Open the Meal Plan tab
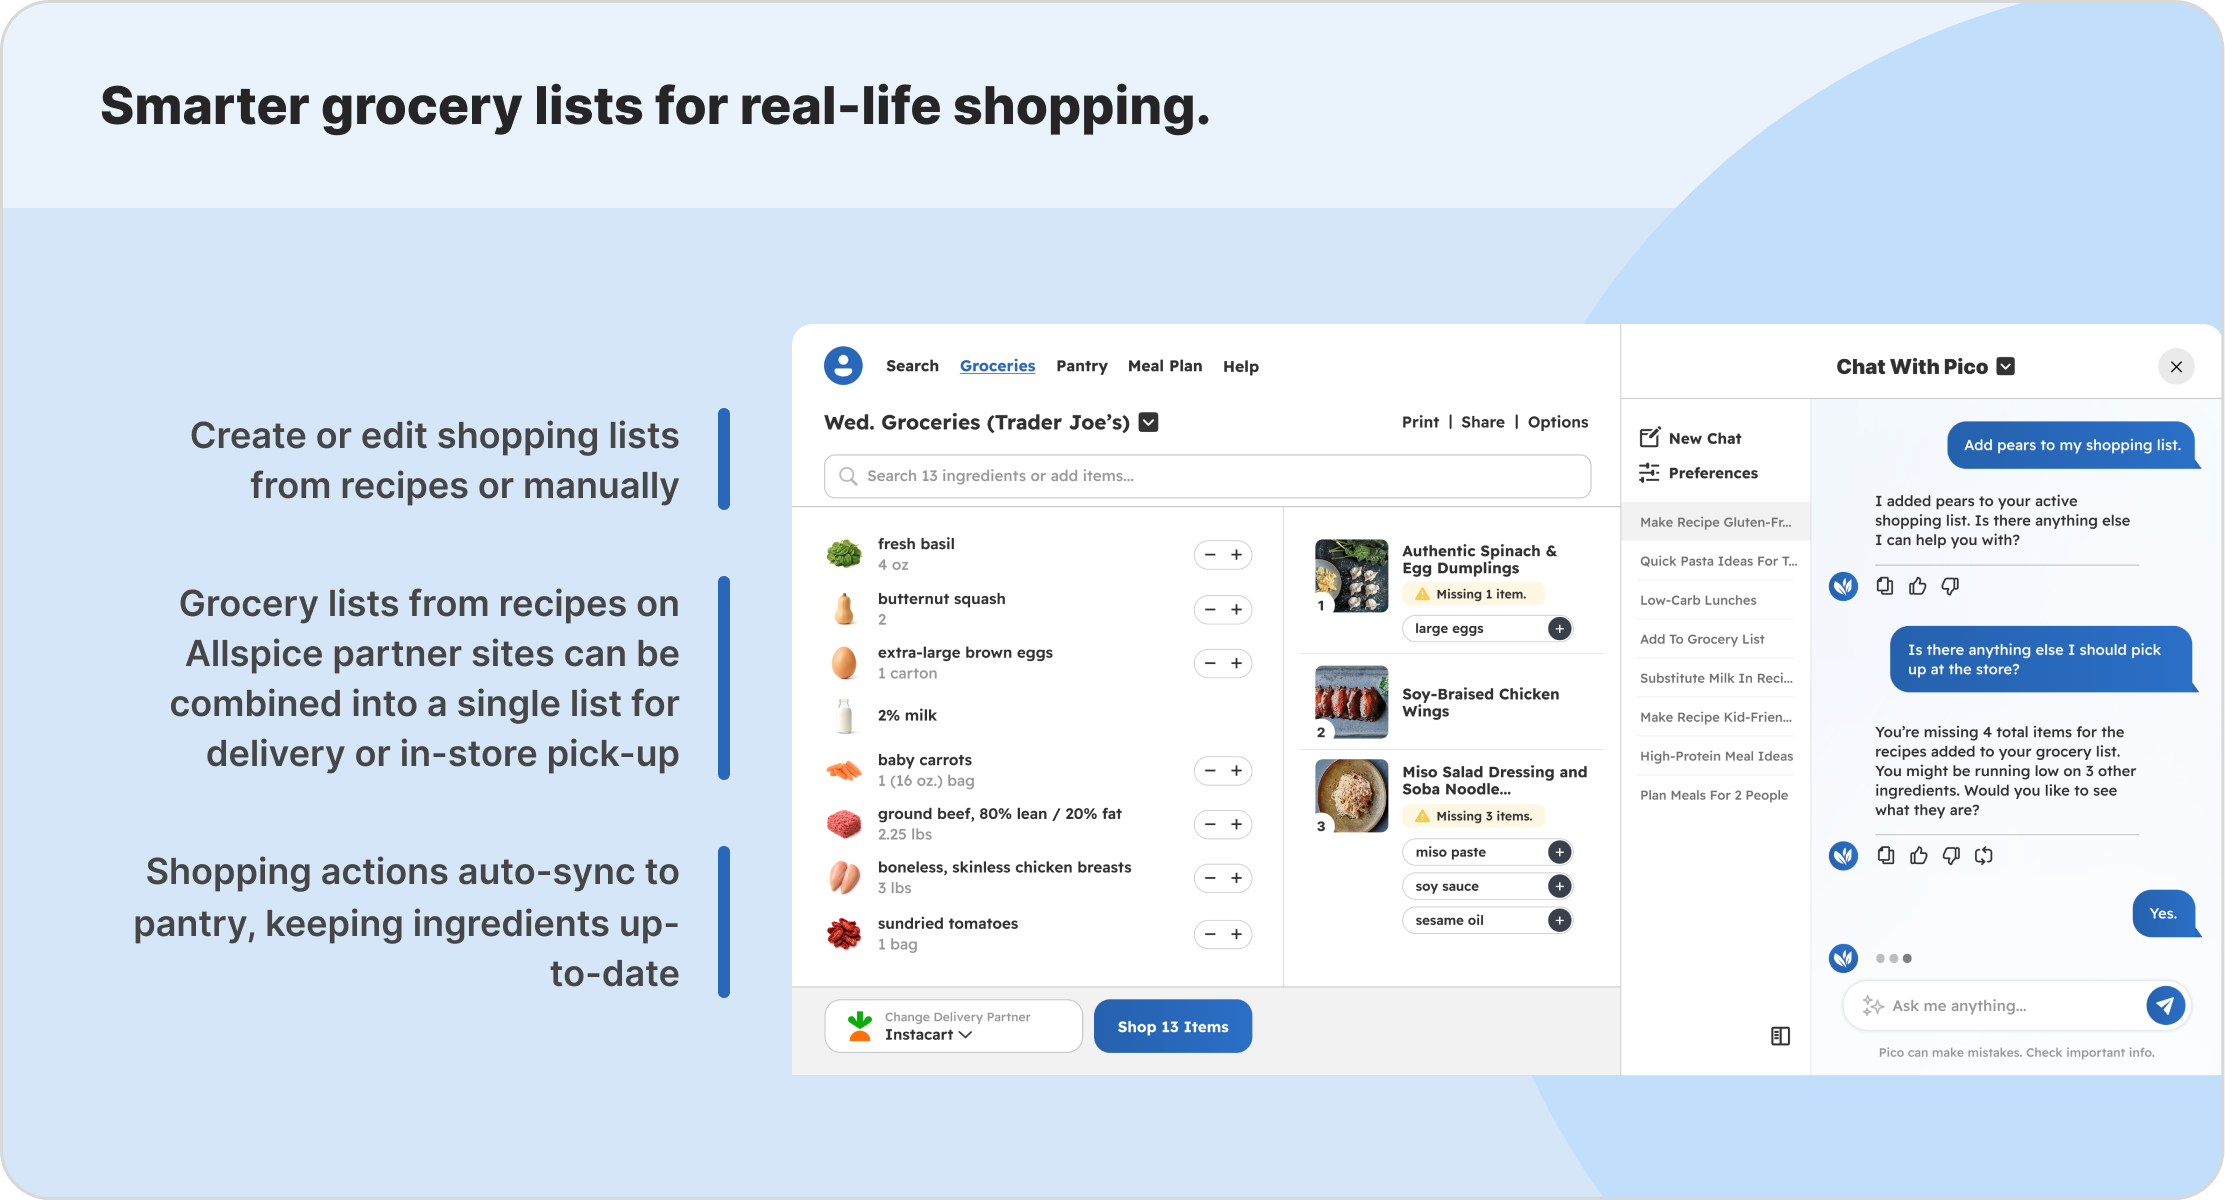 point(1164,366)
